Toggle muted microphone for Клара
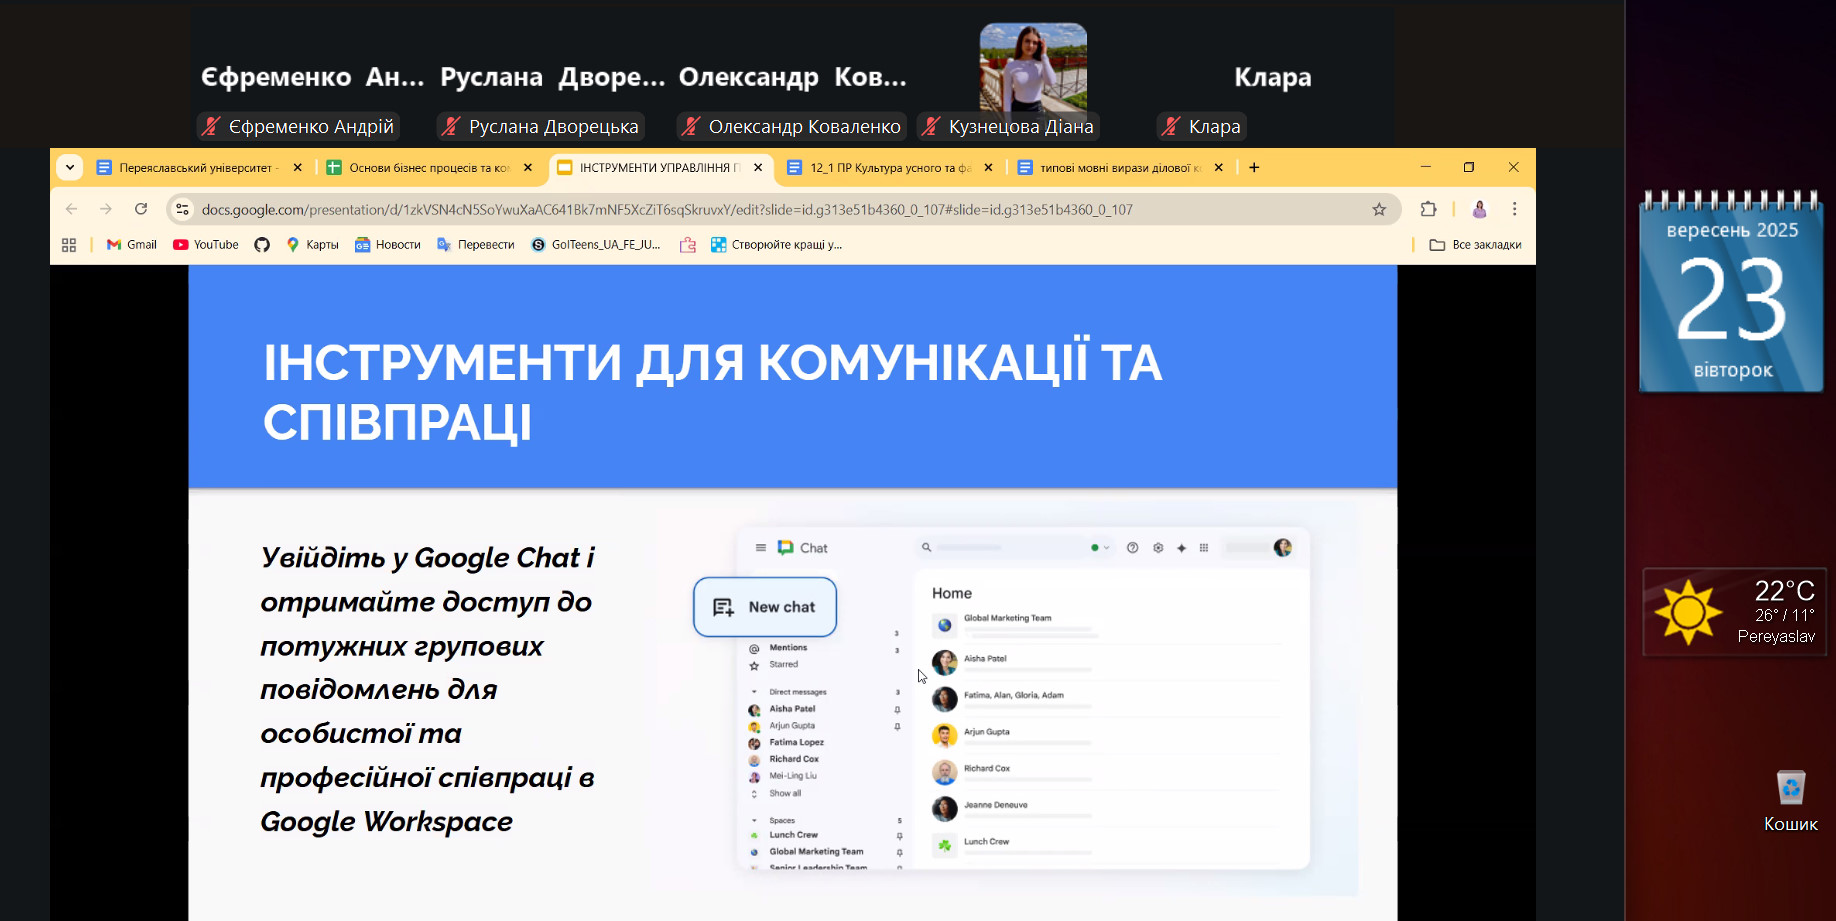This screenshot has height=921, width=1836. [x=1171, y=127]
